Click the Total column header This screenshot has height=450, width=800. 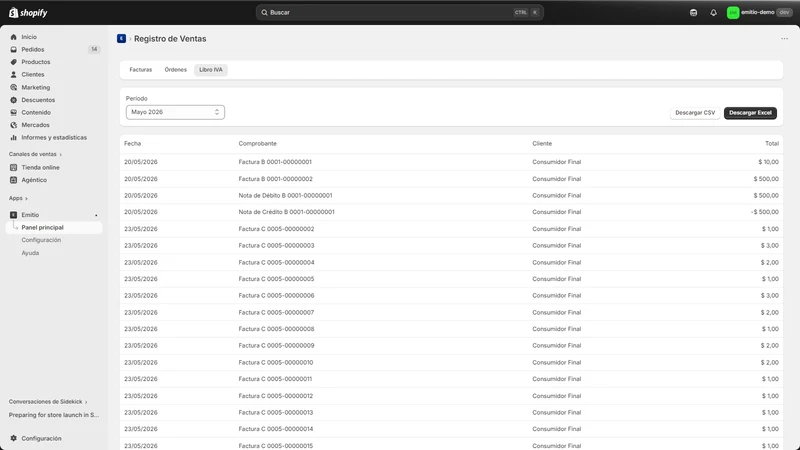(772, 143)
